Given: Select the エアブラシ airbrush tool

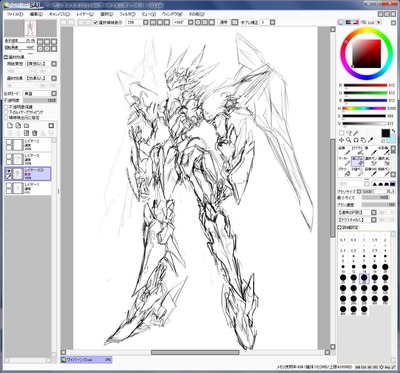Looking at the screenshot, I should (x=357, y=150).
